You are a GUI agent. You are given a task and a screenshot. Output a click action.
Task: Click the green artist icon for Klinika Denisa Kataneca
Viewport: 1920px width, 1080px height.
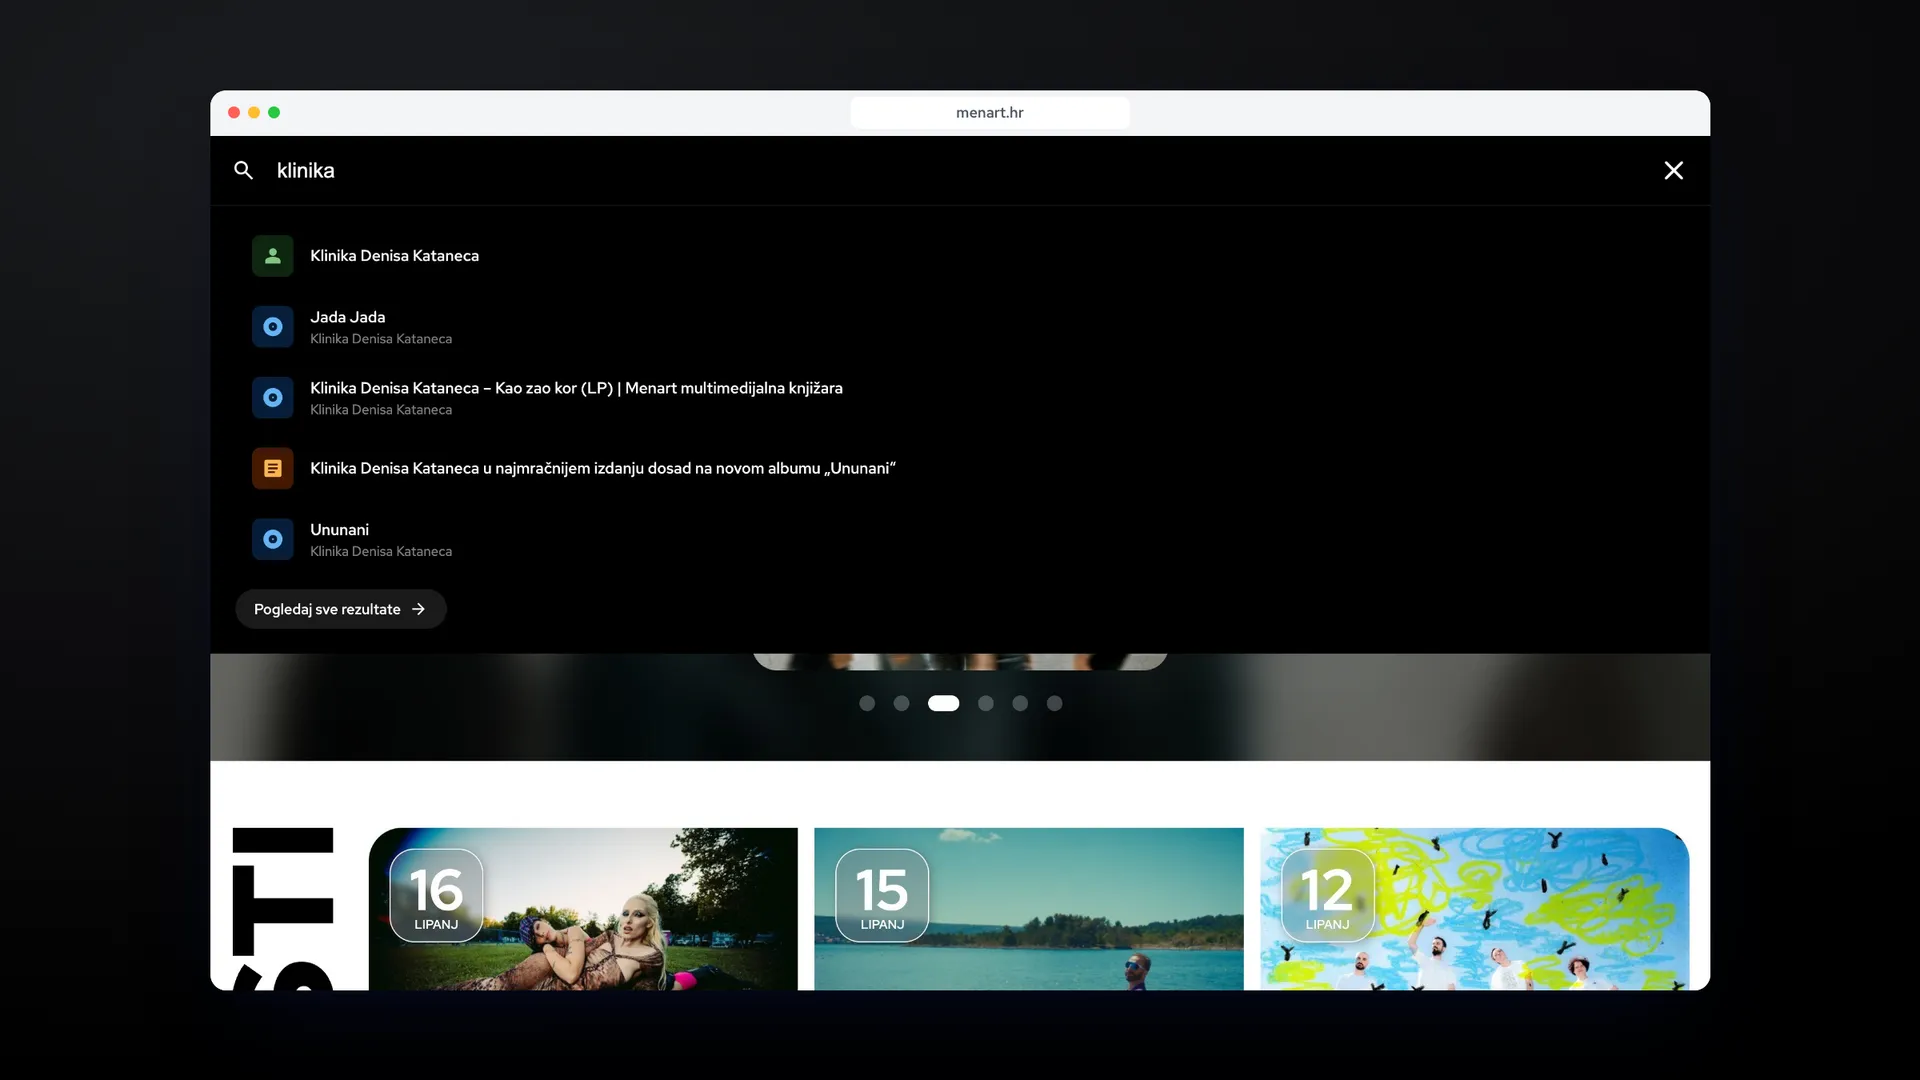click(272, 256)
